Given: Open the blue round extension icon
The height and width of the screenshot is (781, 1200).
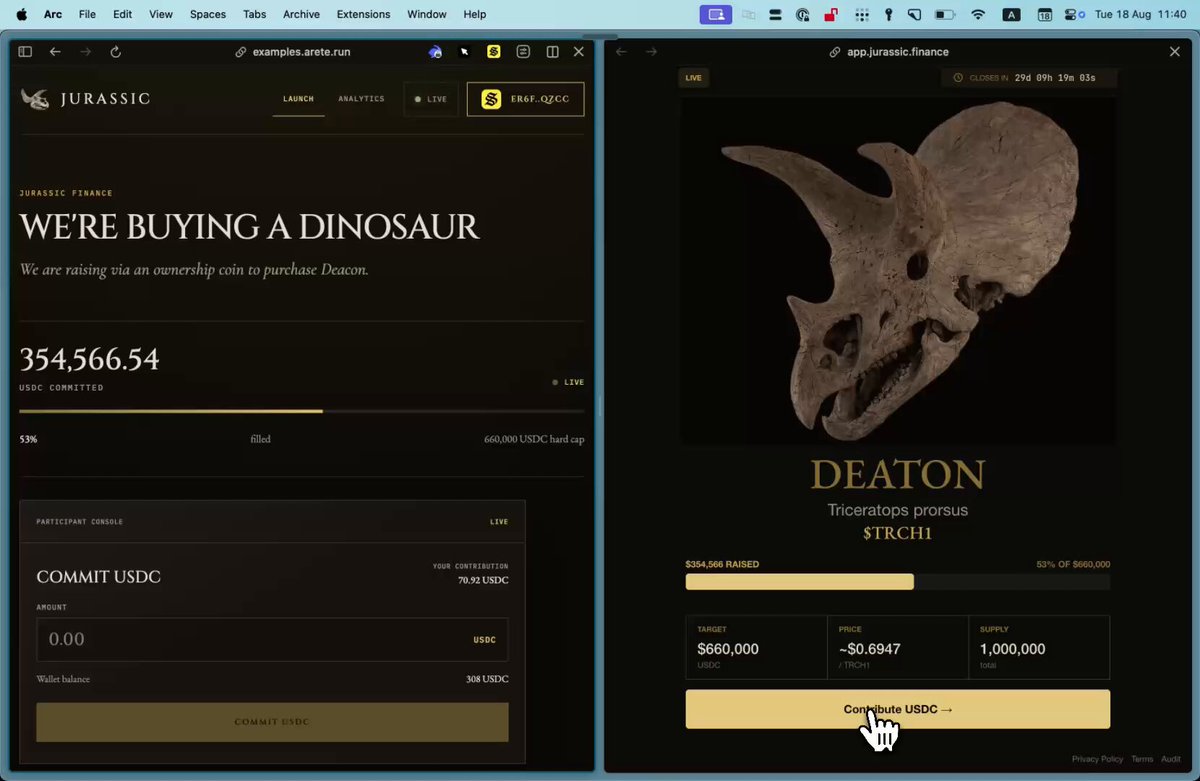Looking at the screenshot, I should coord(435,52).
